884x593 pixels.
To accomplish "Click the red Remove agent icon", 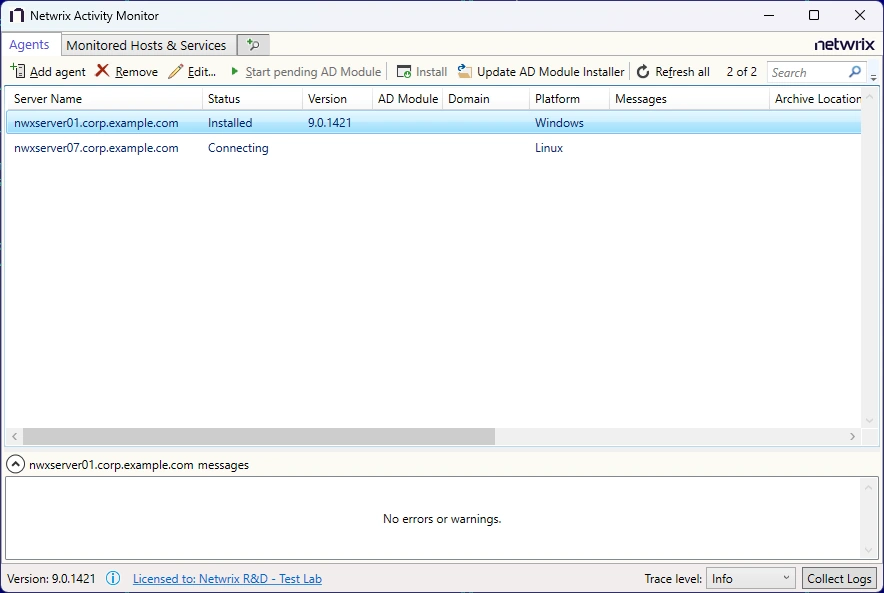I will (x=100, y=71).
